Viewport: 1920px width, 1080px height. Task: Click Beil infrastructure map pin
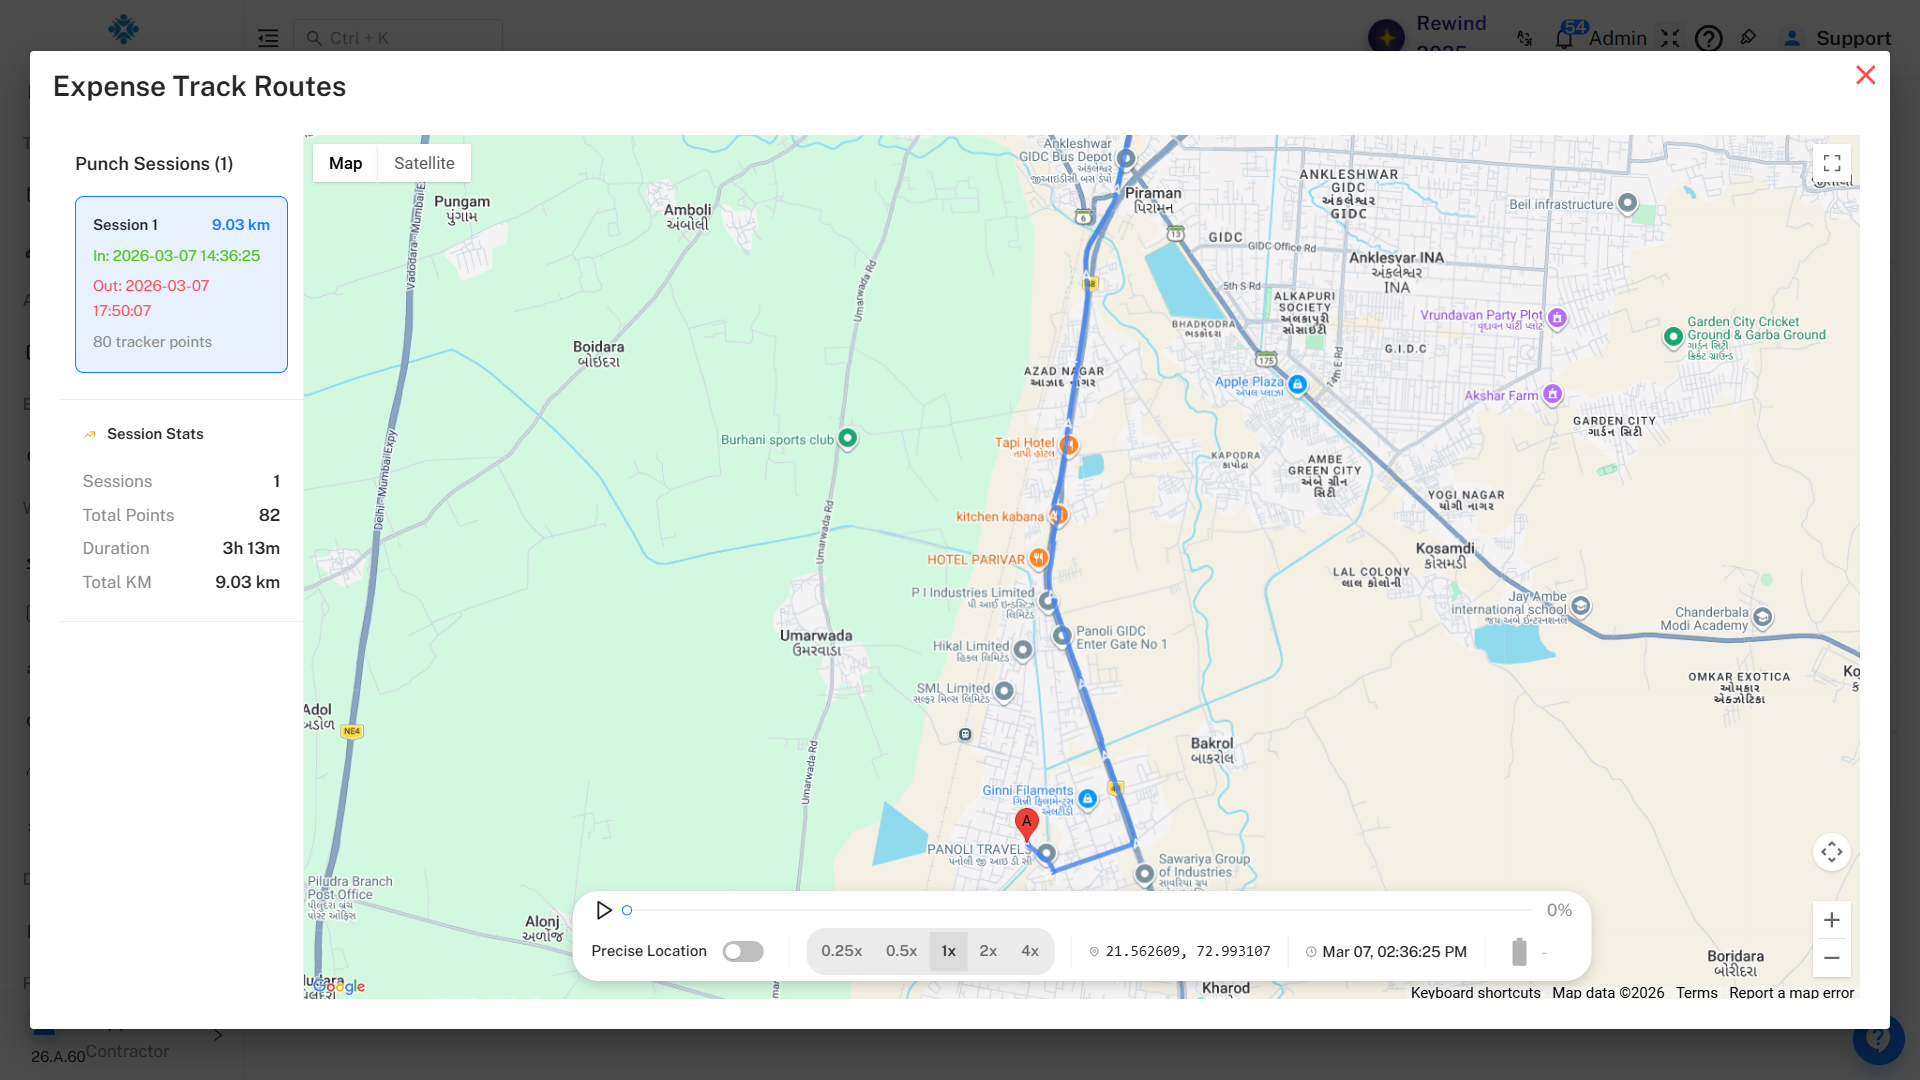tap(1628, 203)
